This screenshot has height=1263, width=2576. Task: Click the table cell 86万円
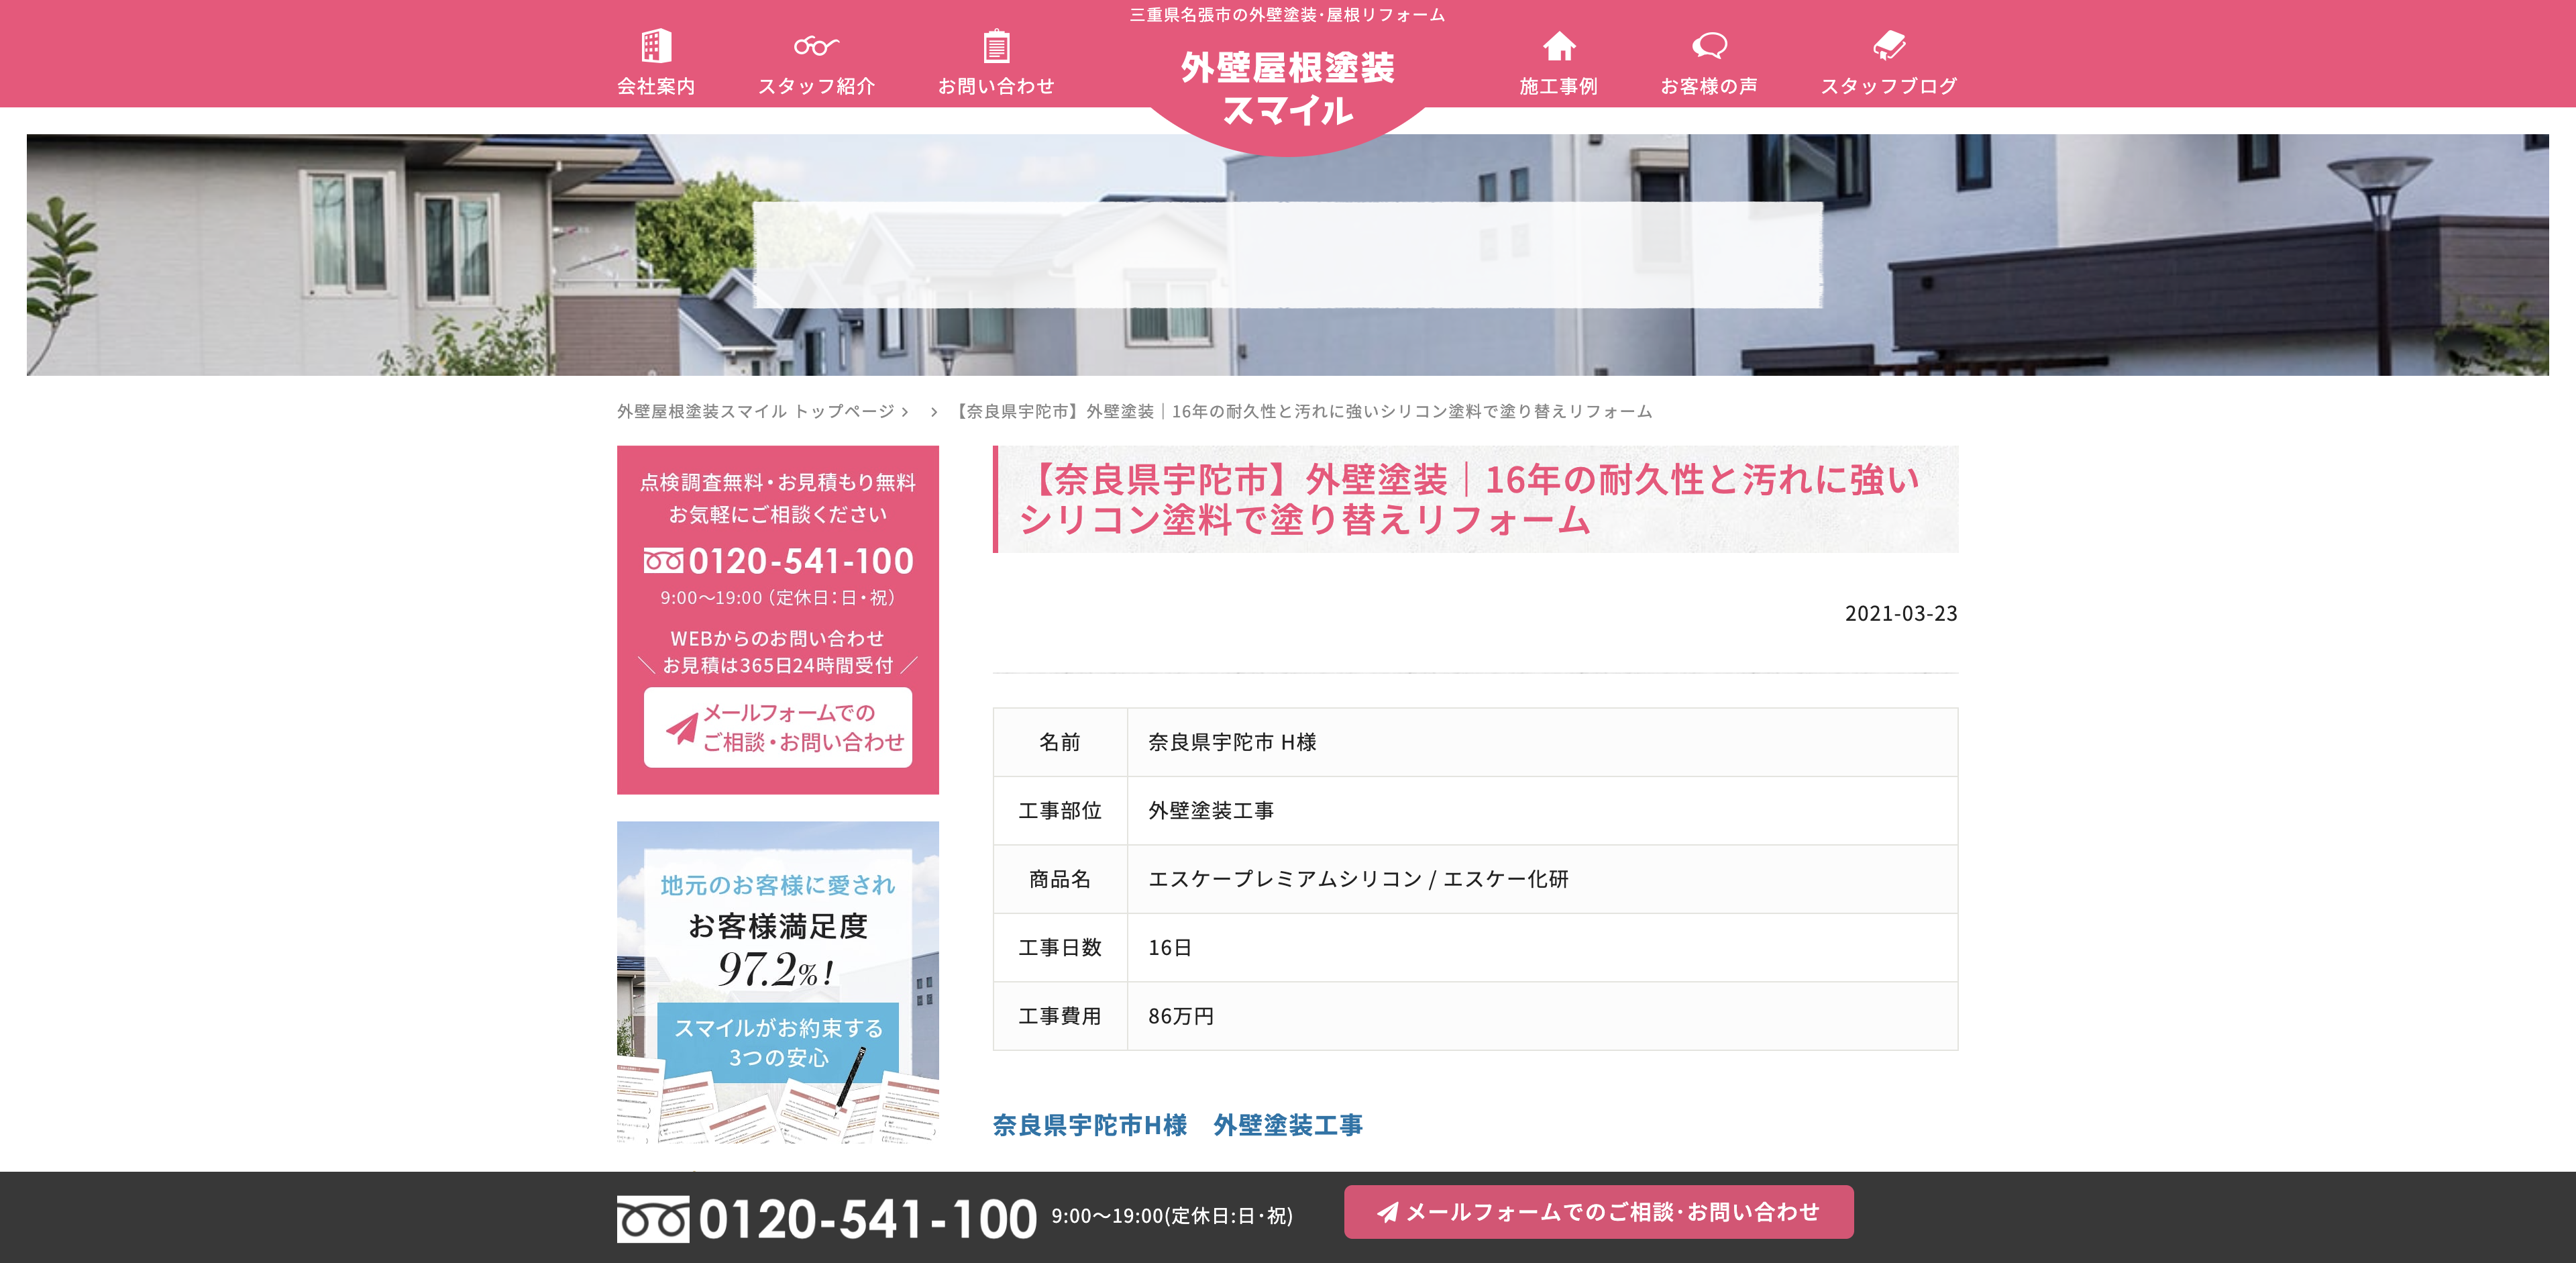point(1542,1016)
